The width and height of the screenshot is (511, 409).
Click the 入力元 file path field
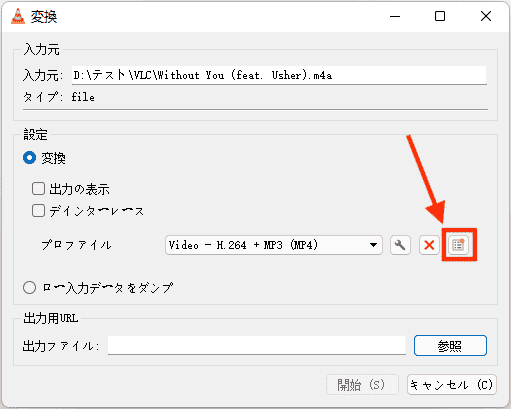pyautogui.click(x=279, y=75)
